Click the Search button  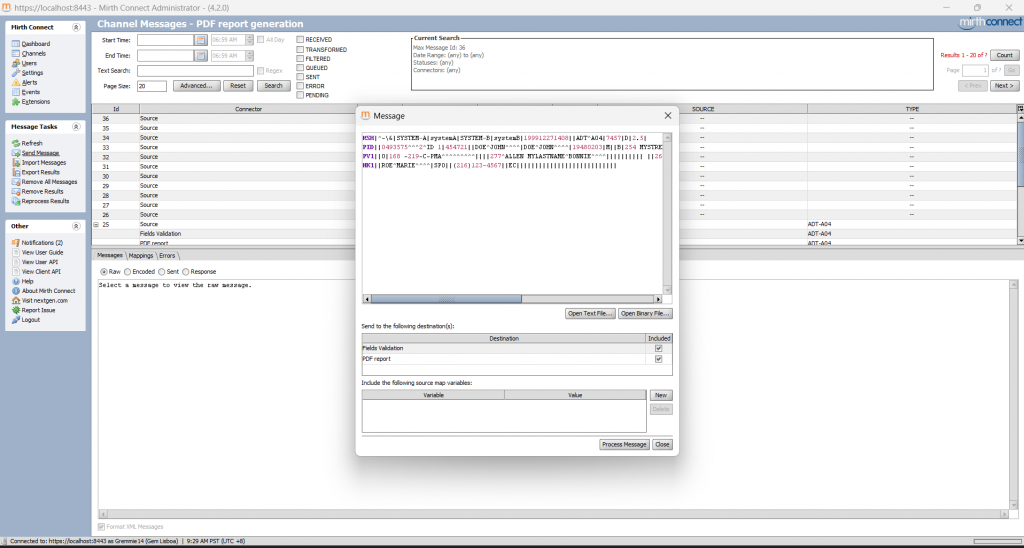tap(274, 86)
